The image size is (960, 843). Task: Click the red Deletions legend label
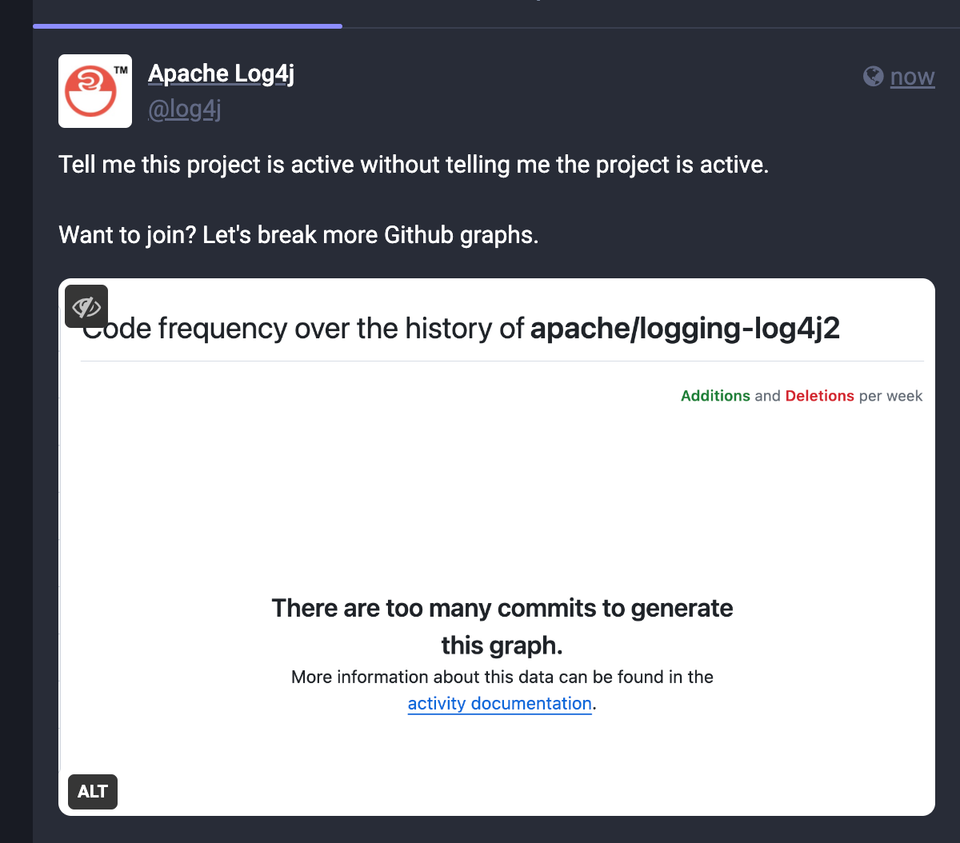point(819,396)
